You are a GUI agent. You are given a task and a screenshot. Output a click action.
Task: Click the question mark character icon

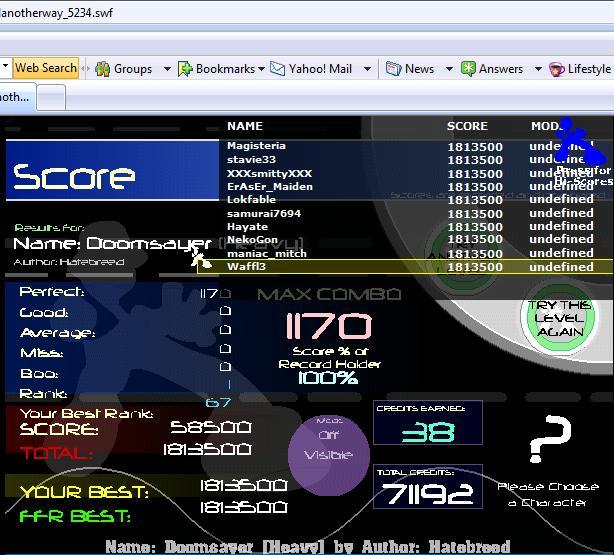click(548, 440)
